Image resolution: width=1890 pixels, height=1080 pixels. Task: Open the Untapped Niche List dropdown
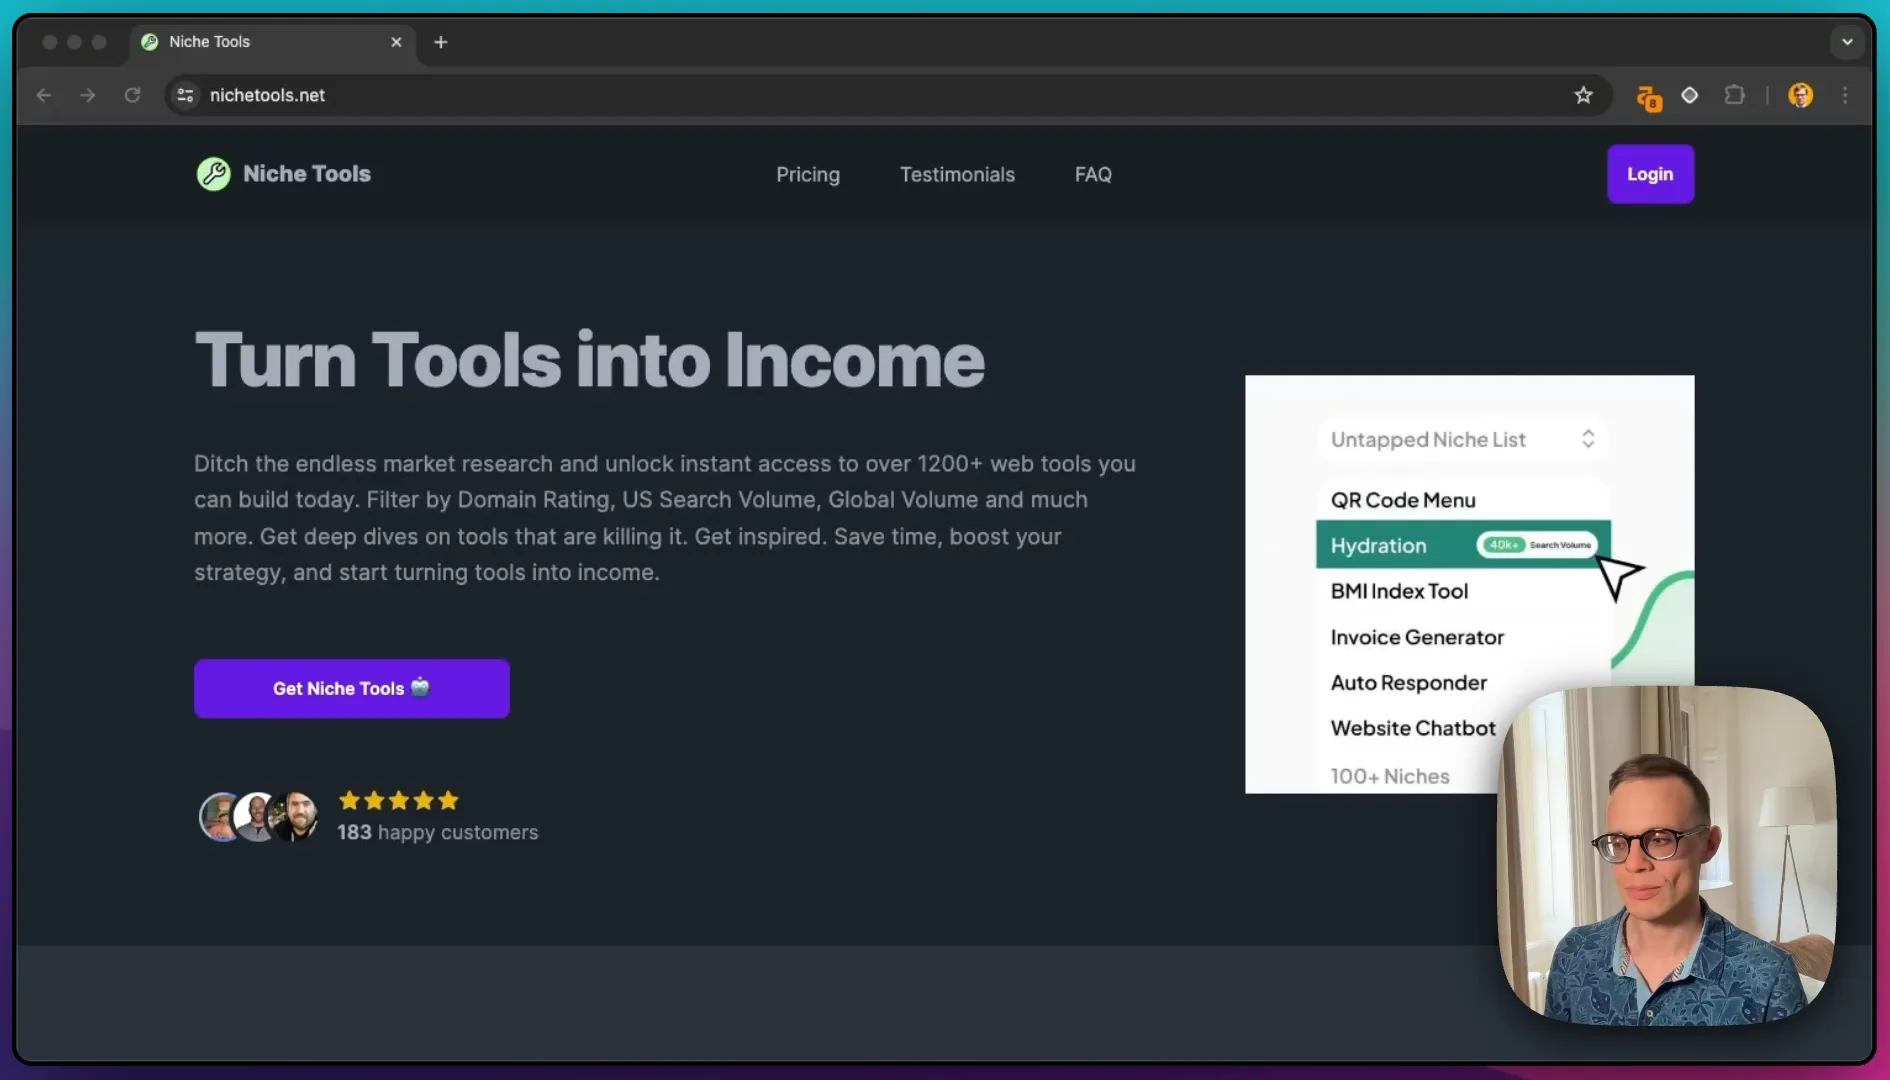tap(1462, 439)
